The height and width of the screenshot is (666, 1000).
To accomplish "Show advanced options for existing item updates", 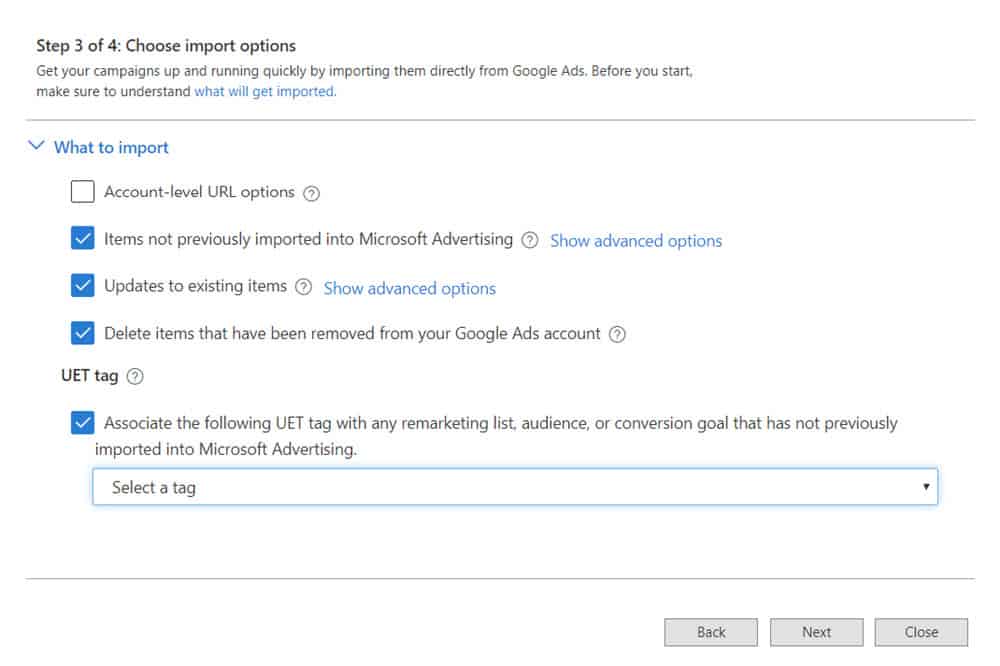I will (409, 288).
